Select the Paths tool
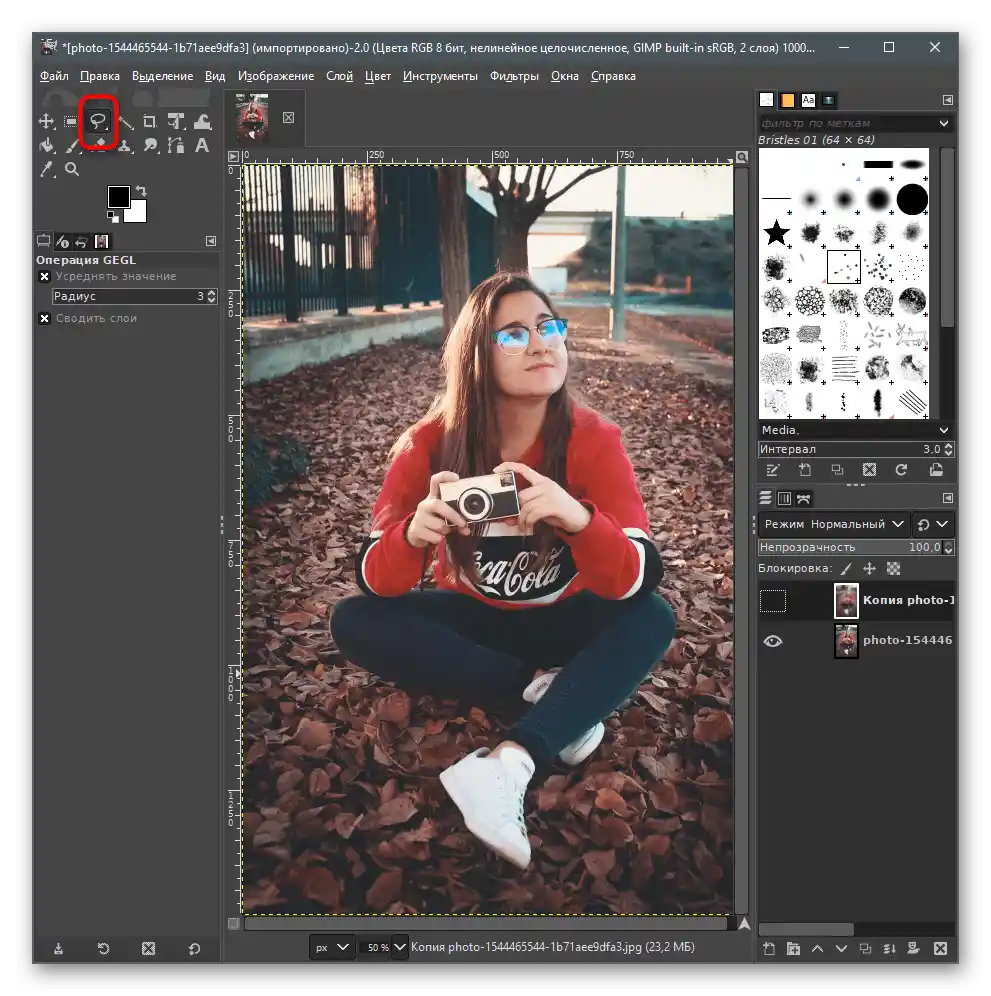The image size is (991, 996). [176, 145]
